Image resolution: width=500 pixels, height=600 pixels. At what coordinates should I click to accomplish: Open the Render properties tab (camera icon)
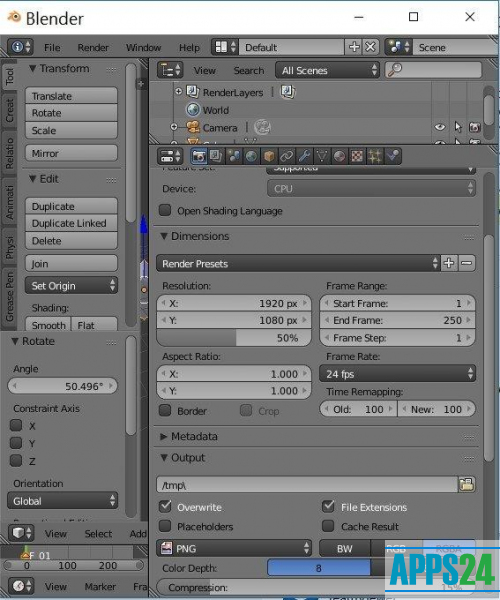(x=198, y=156)
